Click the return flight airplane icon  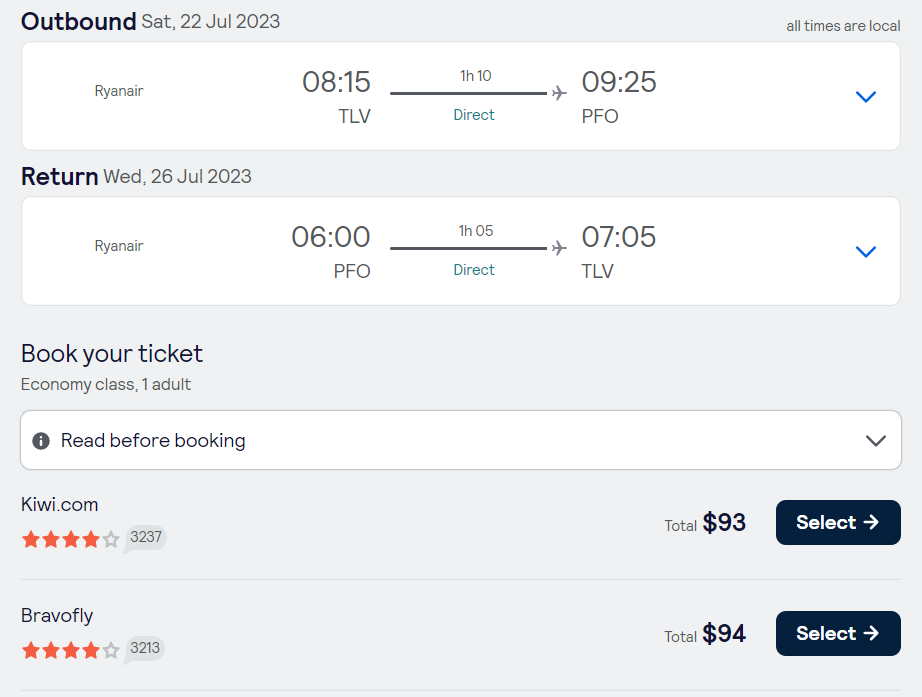point(559,248)
